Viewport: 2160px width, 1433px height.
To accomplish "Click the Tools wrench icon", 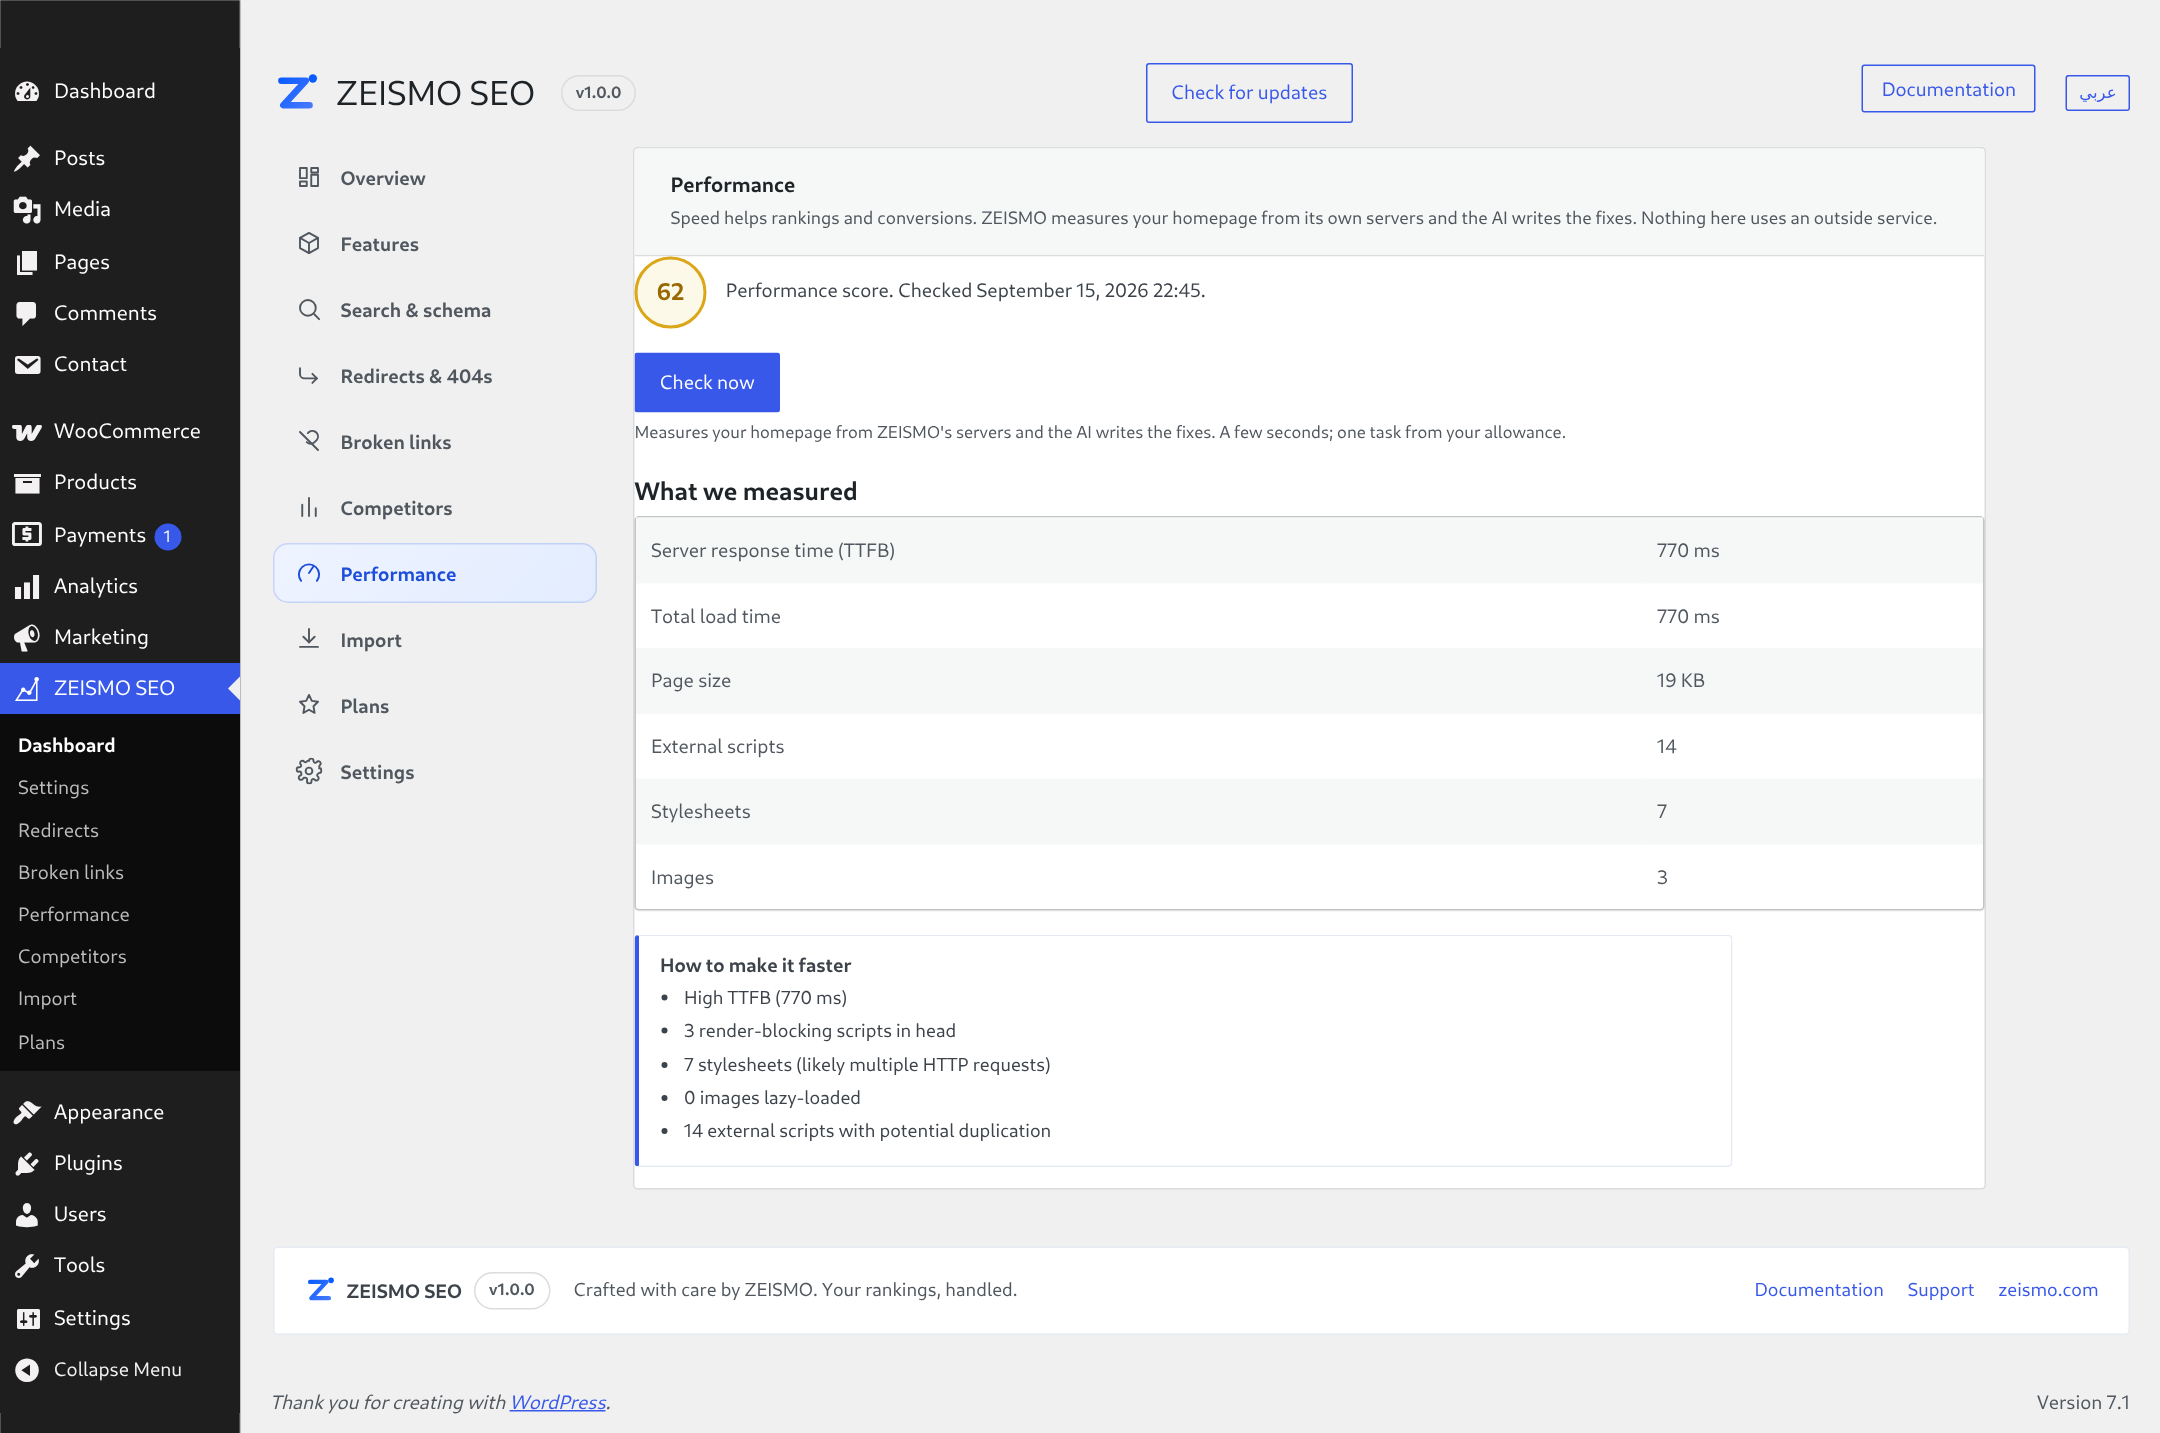I will pos(27,1265).
